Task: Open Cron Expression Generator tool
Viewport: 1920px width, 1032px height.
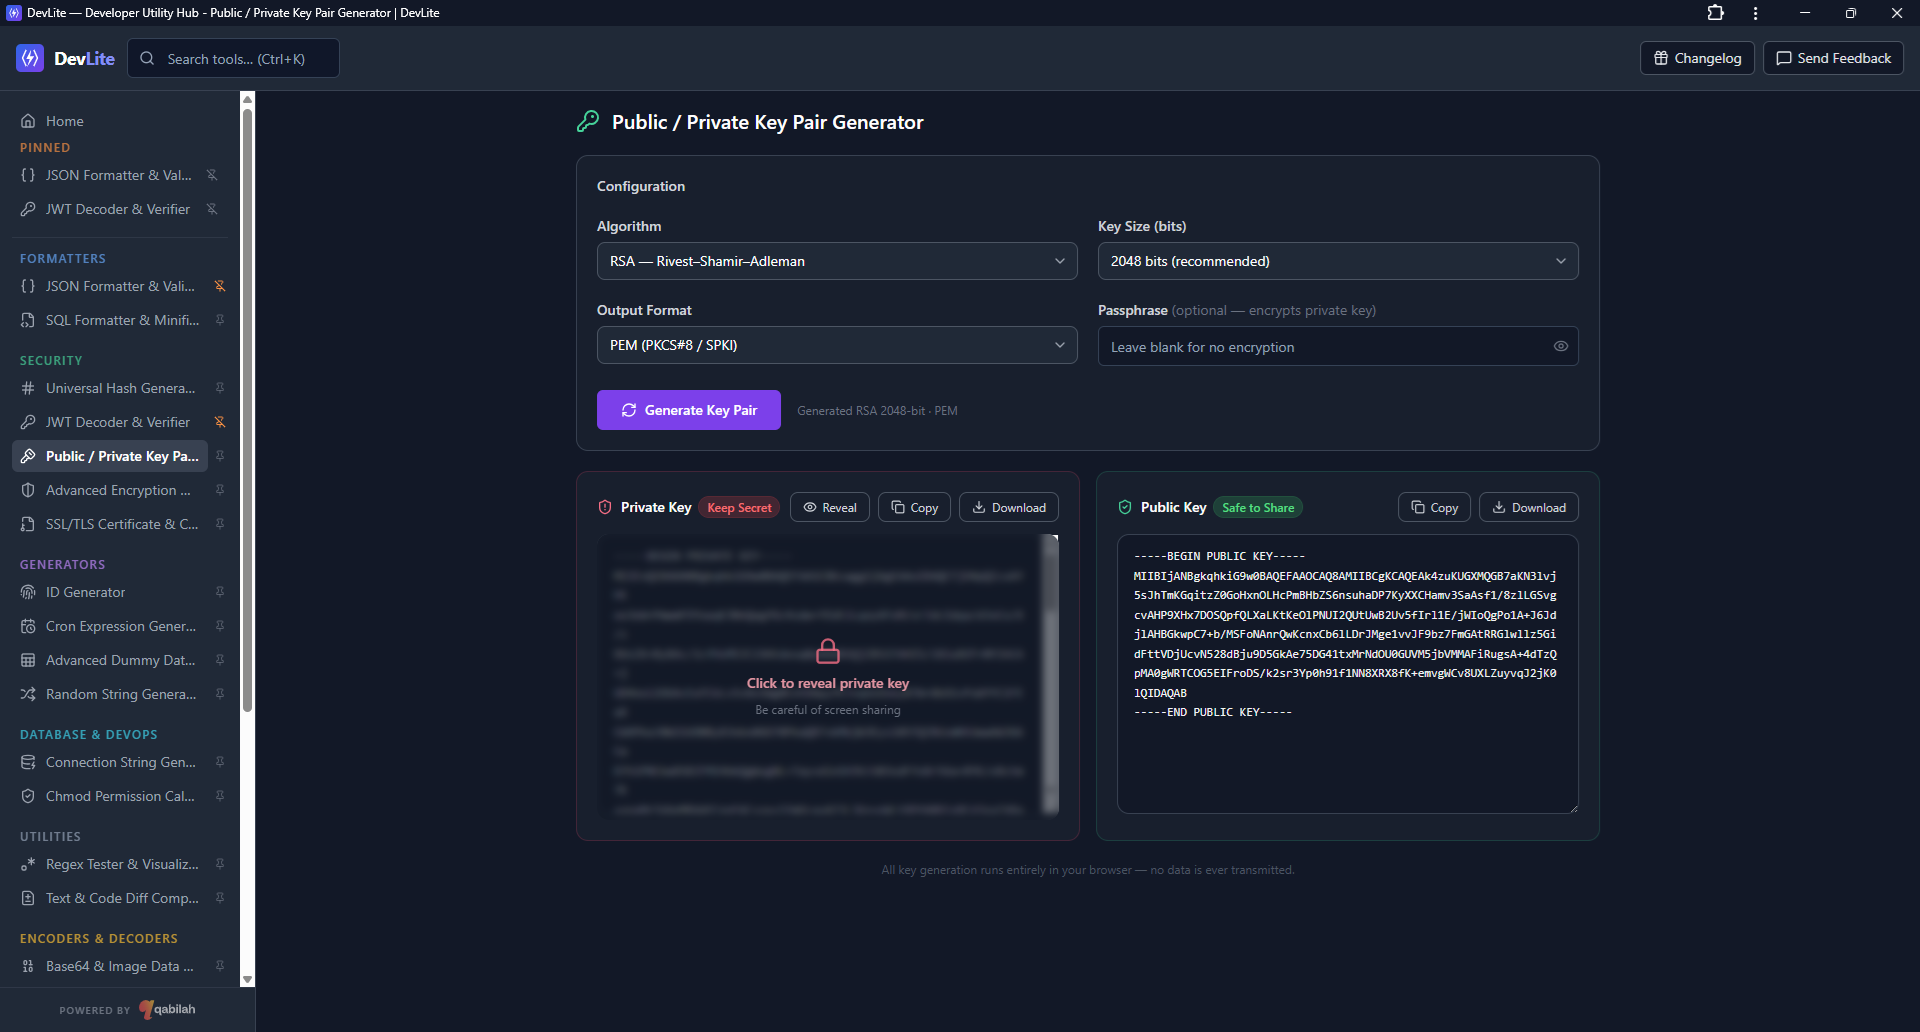Action: click(x=110, y=626)
